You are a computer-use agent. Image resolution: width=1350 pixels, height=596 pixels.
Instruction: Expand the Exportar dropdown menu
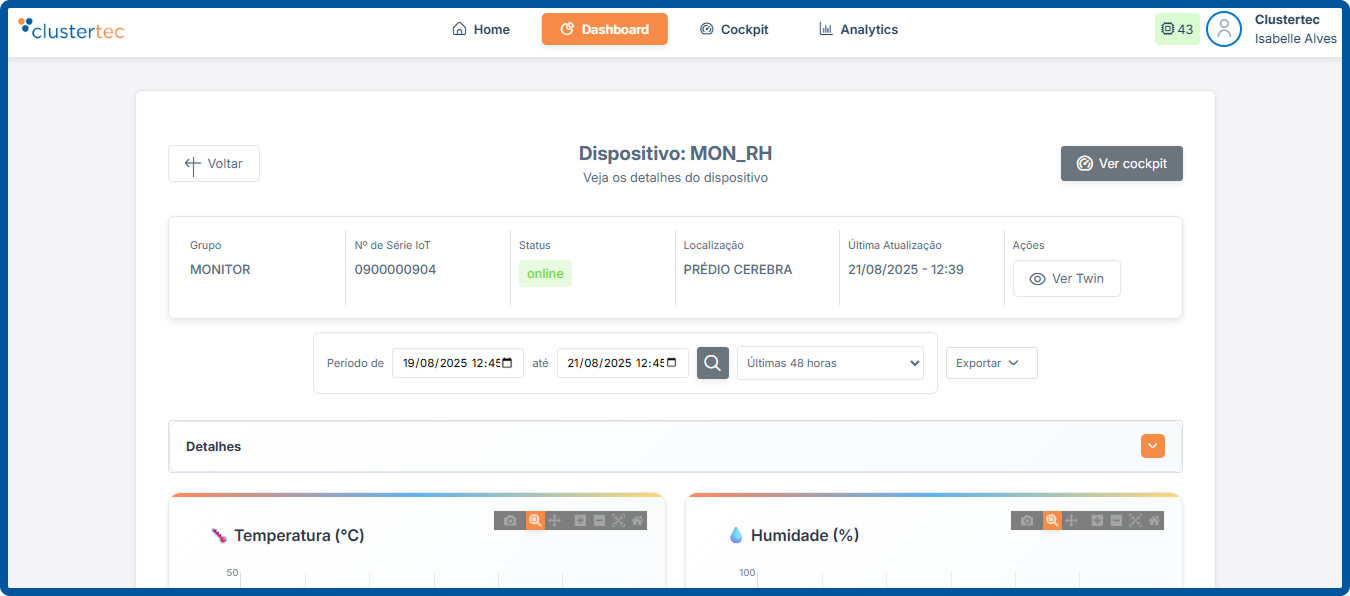tap(991, 363)
